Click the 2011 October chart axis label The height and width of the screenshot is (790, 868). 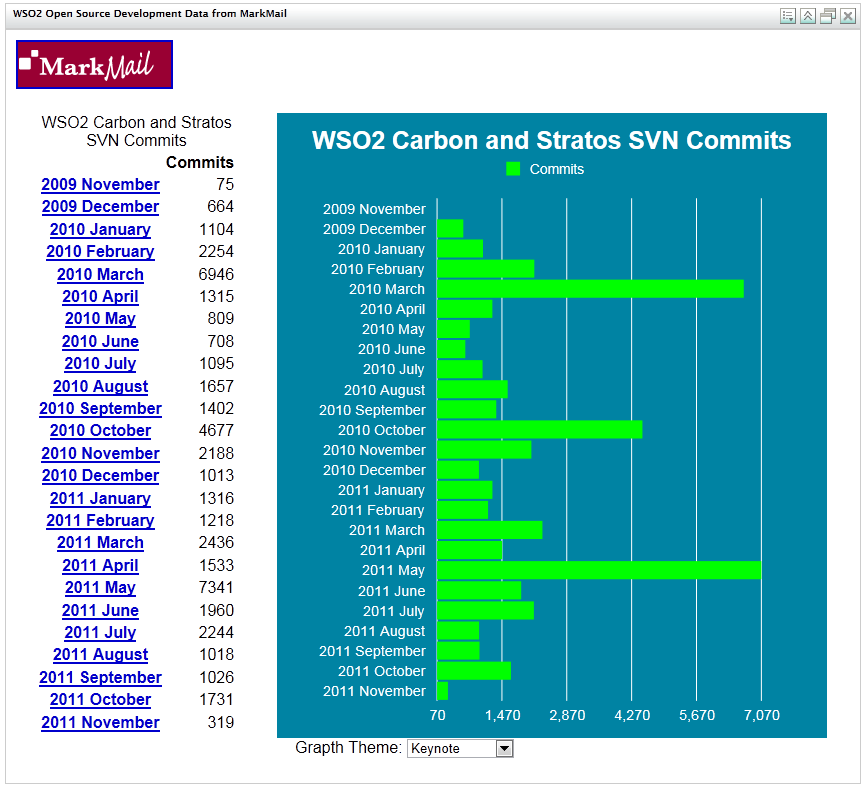[381, 671]
